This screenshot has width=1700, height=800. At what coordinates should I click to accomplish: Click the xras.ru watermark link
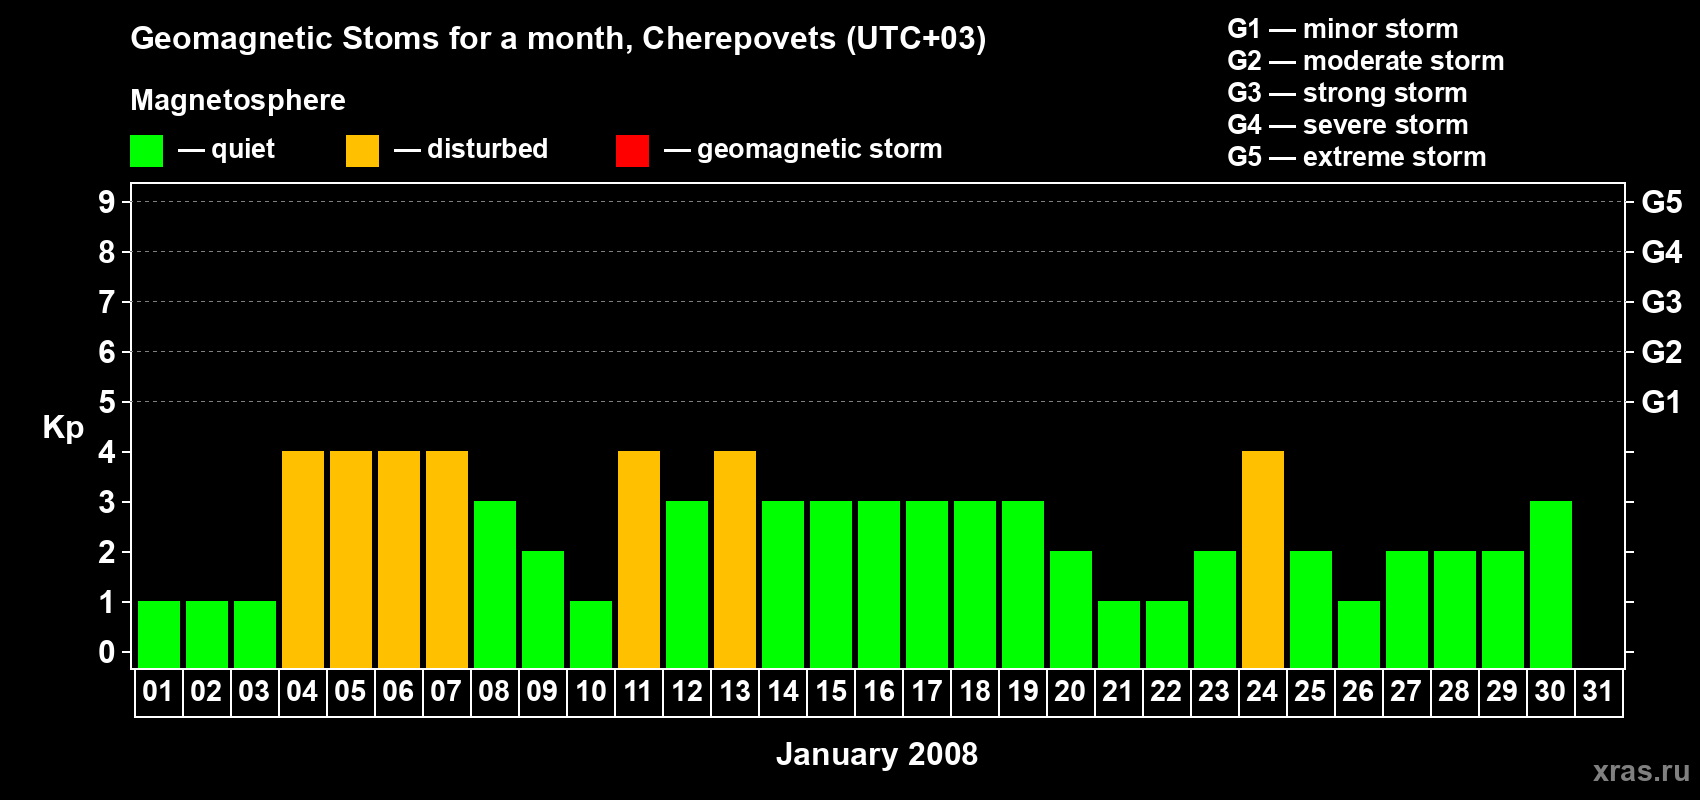[x=1641, y=771]
